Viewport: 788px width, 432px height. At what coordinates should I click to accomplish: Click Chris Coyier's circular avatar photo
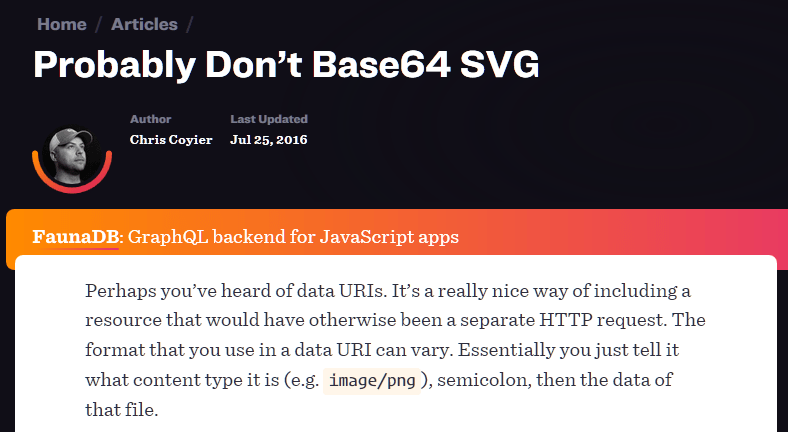click(x=71, y=156)
